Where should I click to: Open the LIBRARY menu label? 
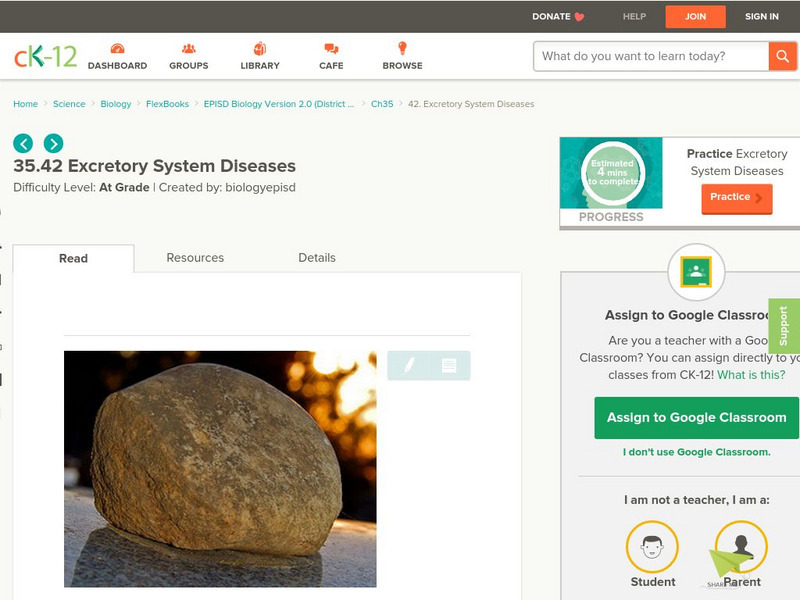click(260, 66)
